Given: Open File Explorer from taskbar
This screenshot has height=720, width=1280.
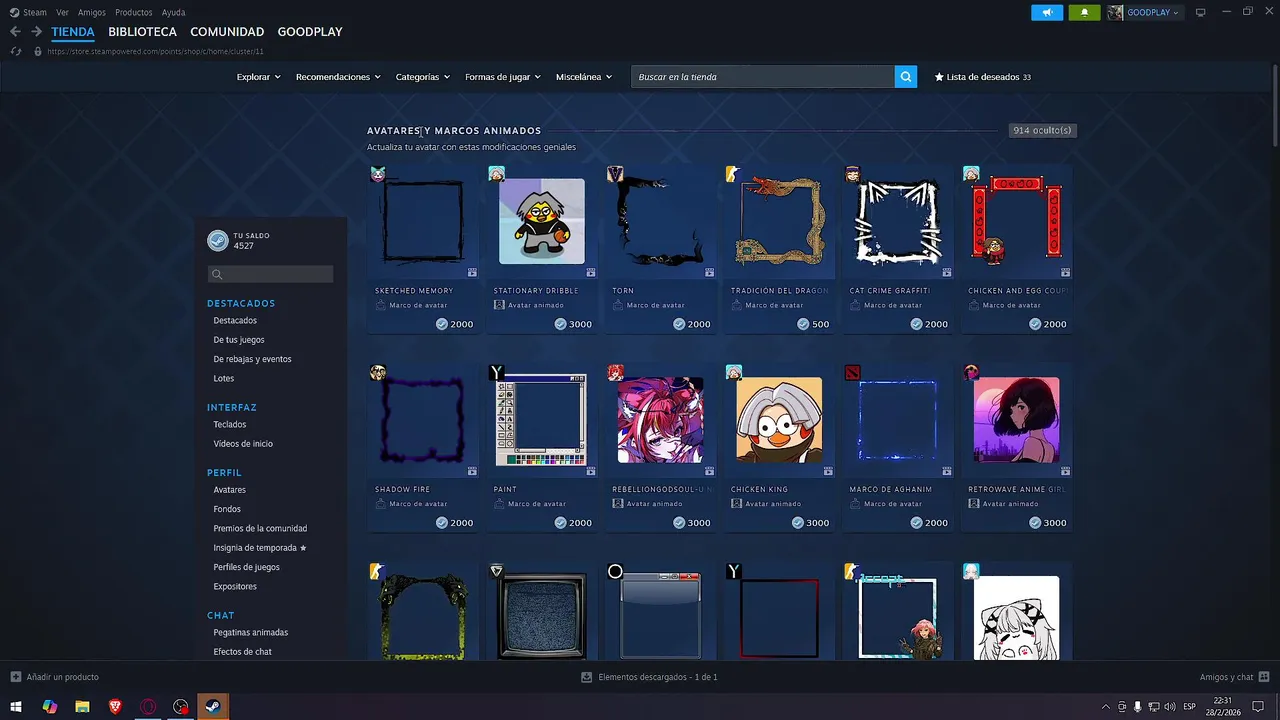Looking at the screenshot, I should (x=82, y=707).
